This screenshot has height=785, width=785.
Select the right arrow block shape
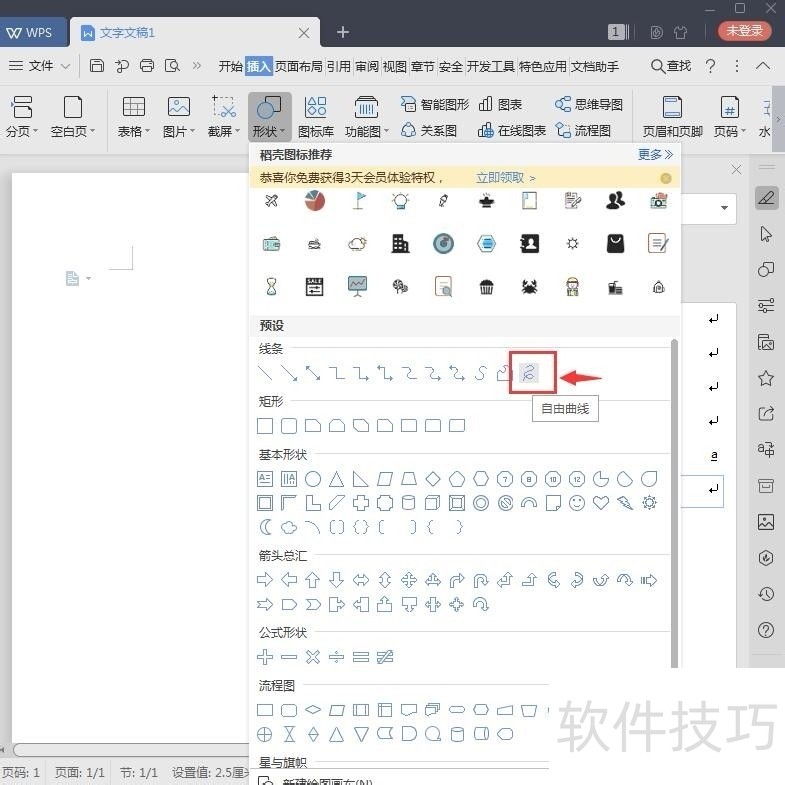[265, 580]
